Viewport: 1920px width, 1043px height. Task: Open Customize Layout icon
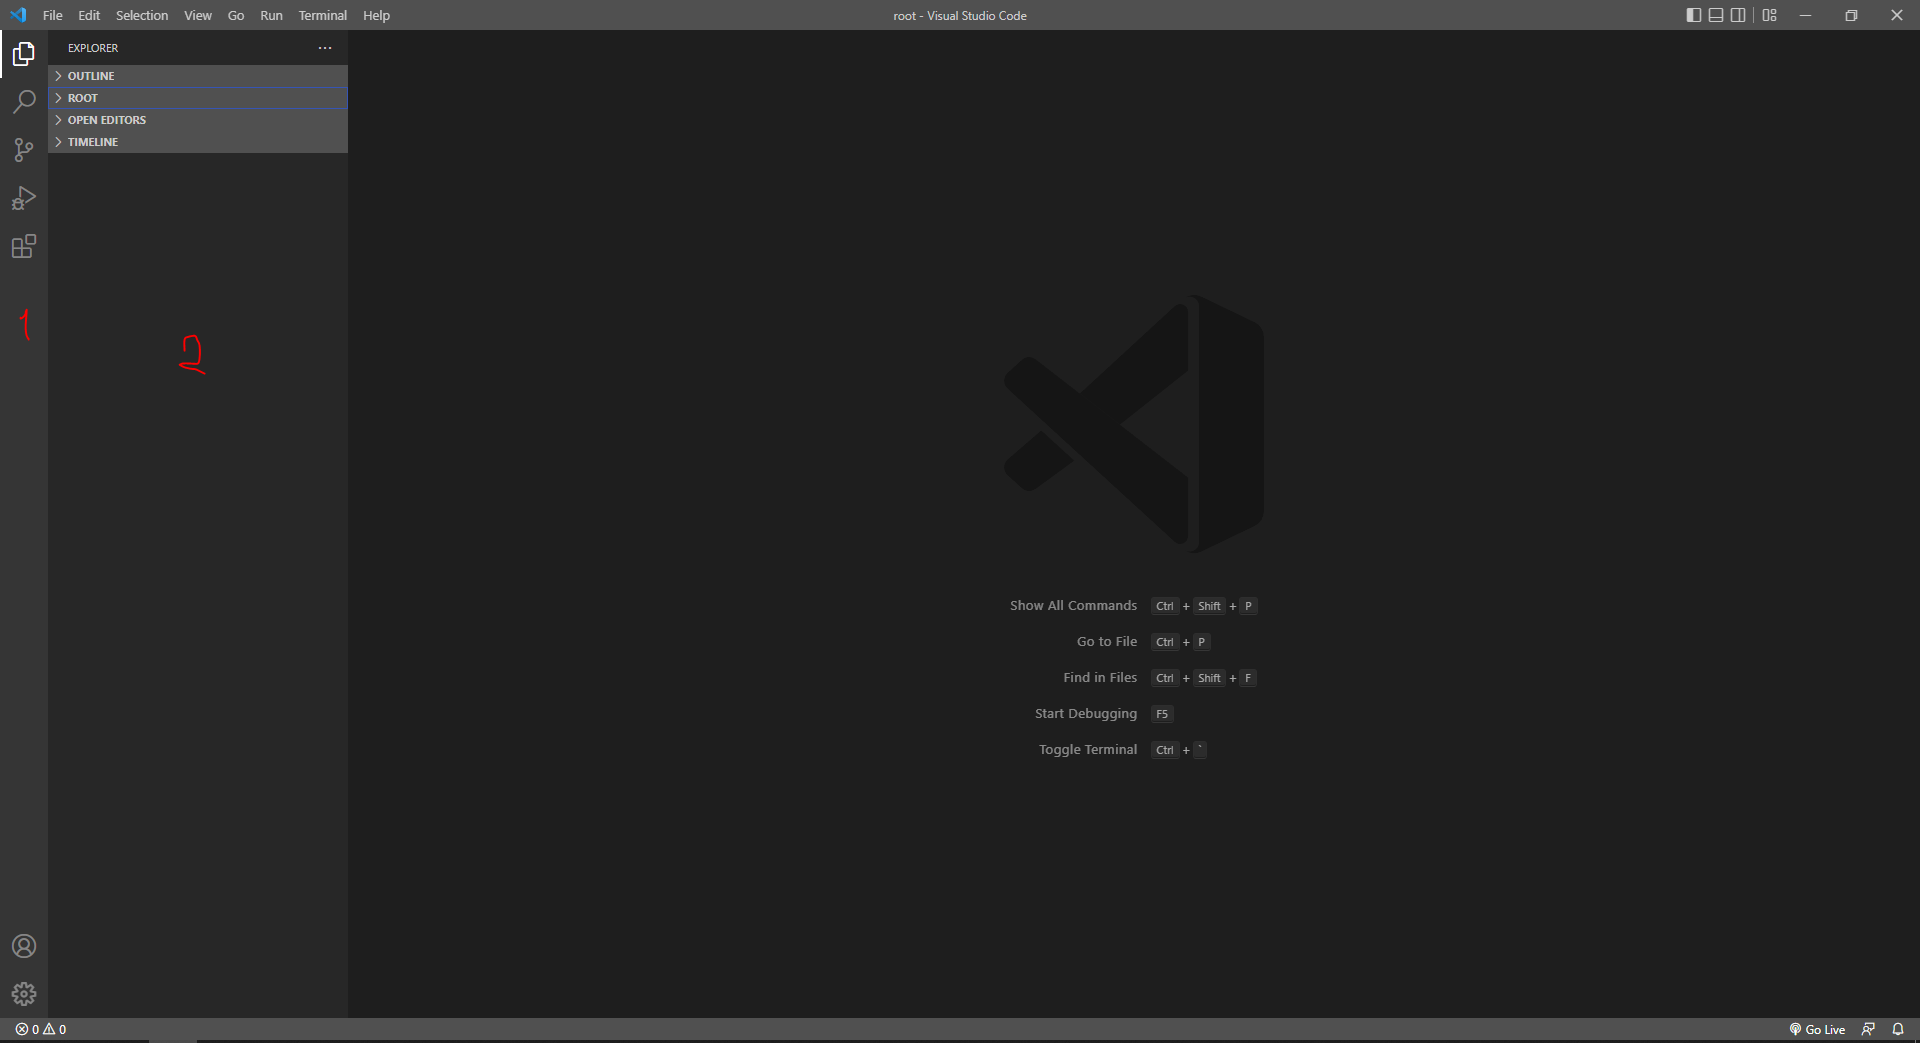click(1770, 15)
